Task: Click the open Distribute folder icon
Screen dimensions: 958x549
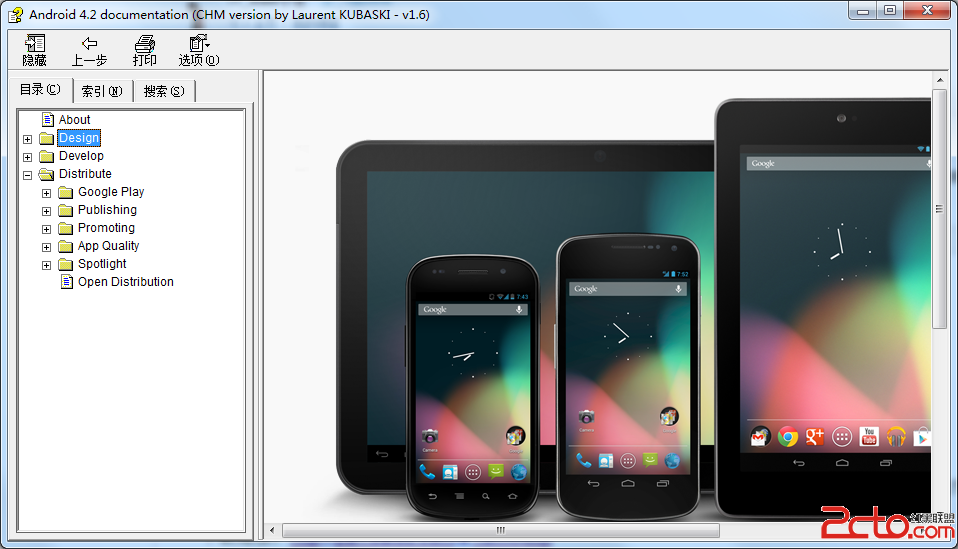Action: click(x=46, y=174)
